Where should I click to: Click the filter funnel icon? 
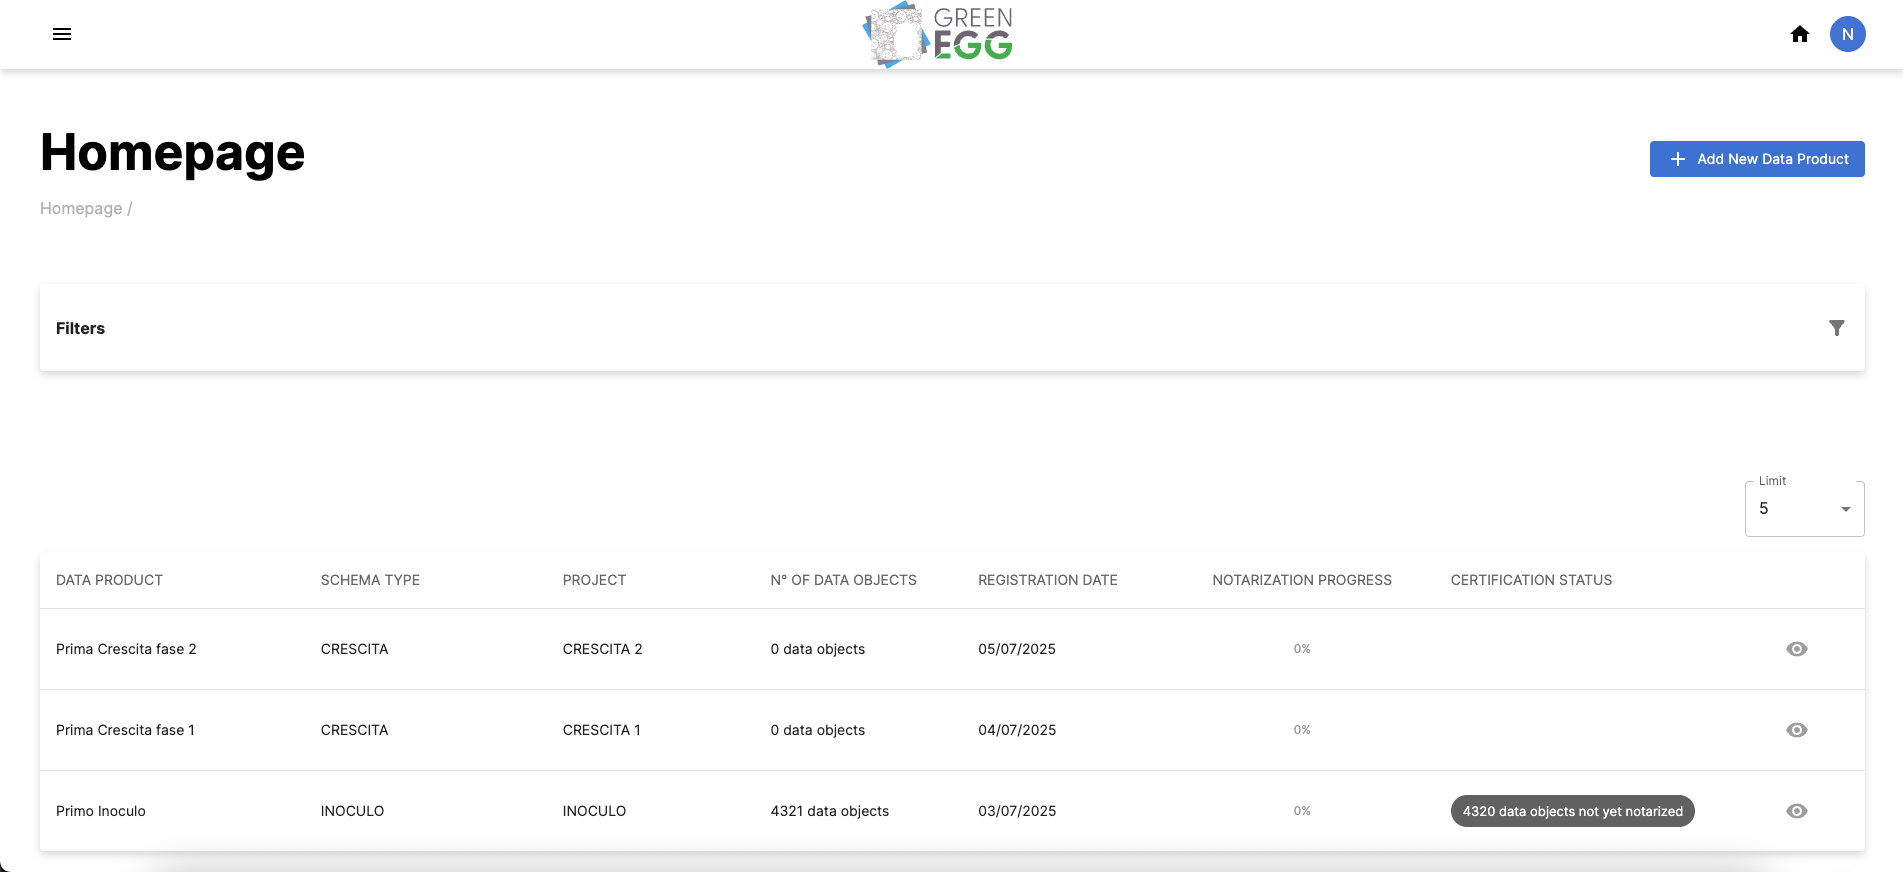1836,328
